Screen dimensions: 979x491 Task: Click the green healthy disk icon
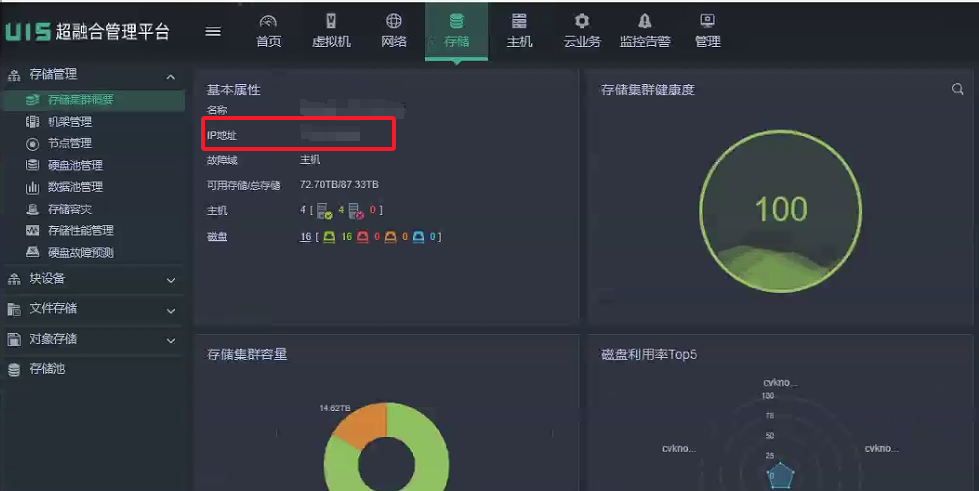(329, 237)
